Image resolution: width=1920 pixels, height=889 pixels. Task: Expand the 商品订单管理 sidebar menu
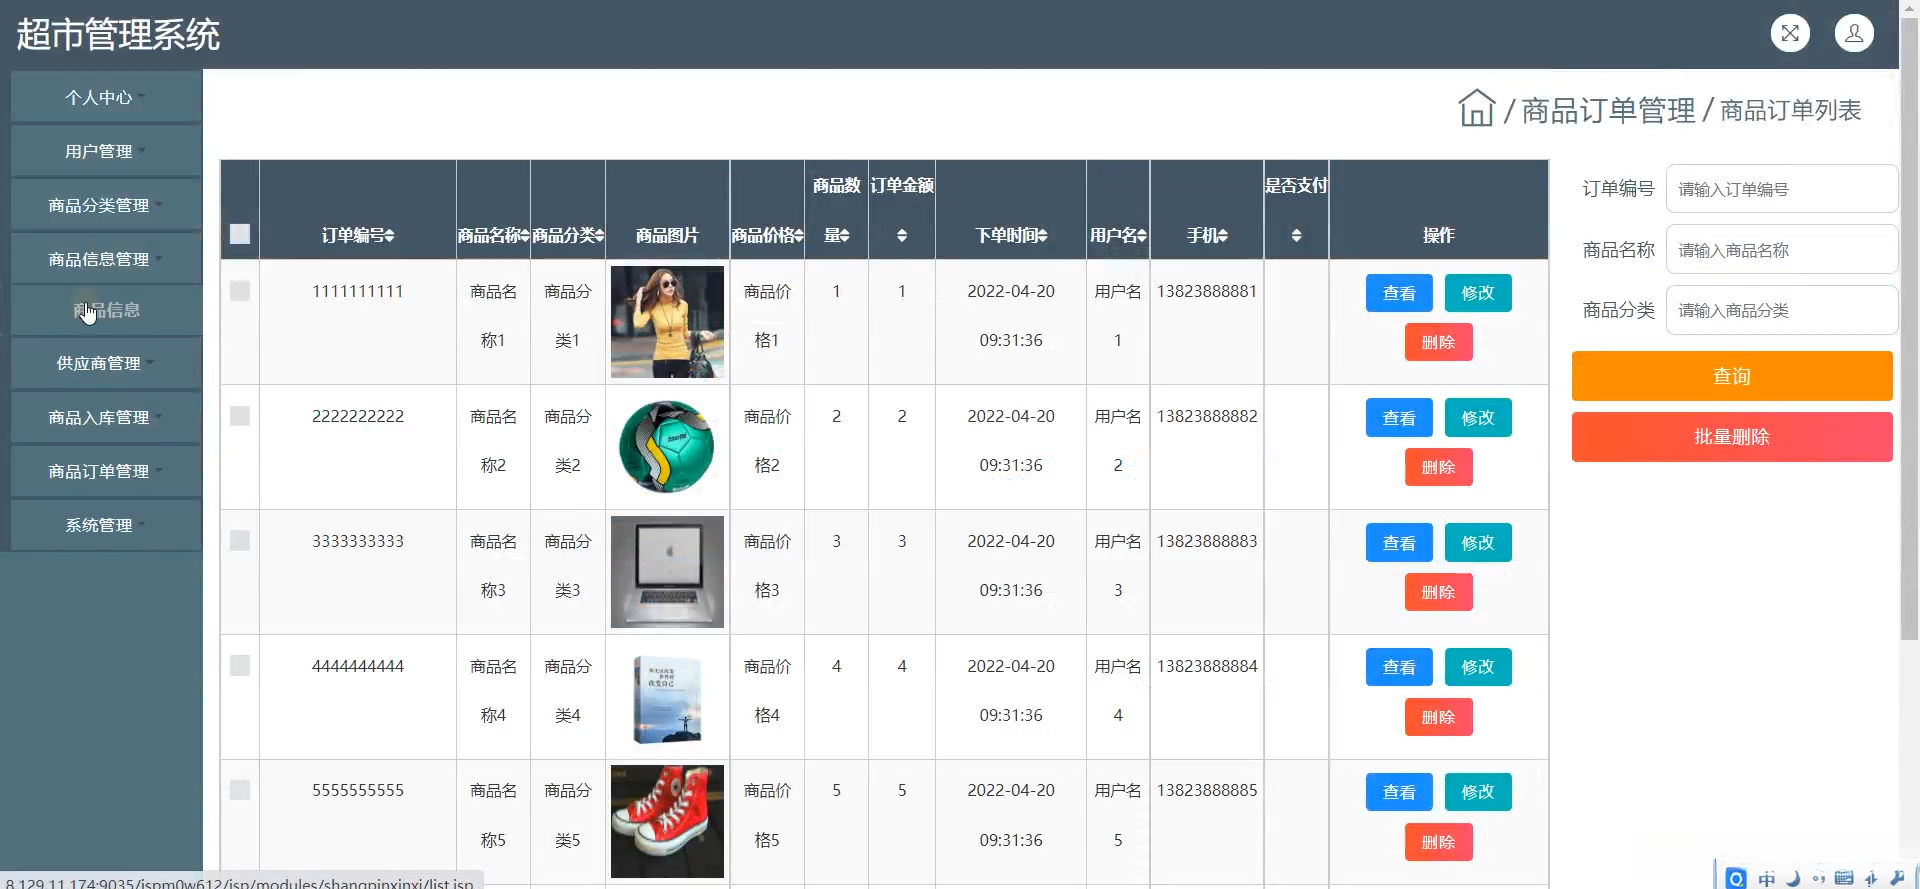pyautogui.click(x=106, y=471)
